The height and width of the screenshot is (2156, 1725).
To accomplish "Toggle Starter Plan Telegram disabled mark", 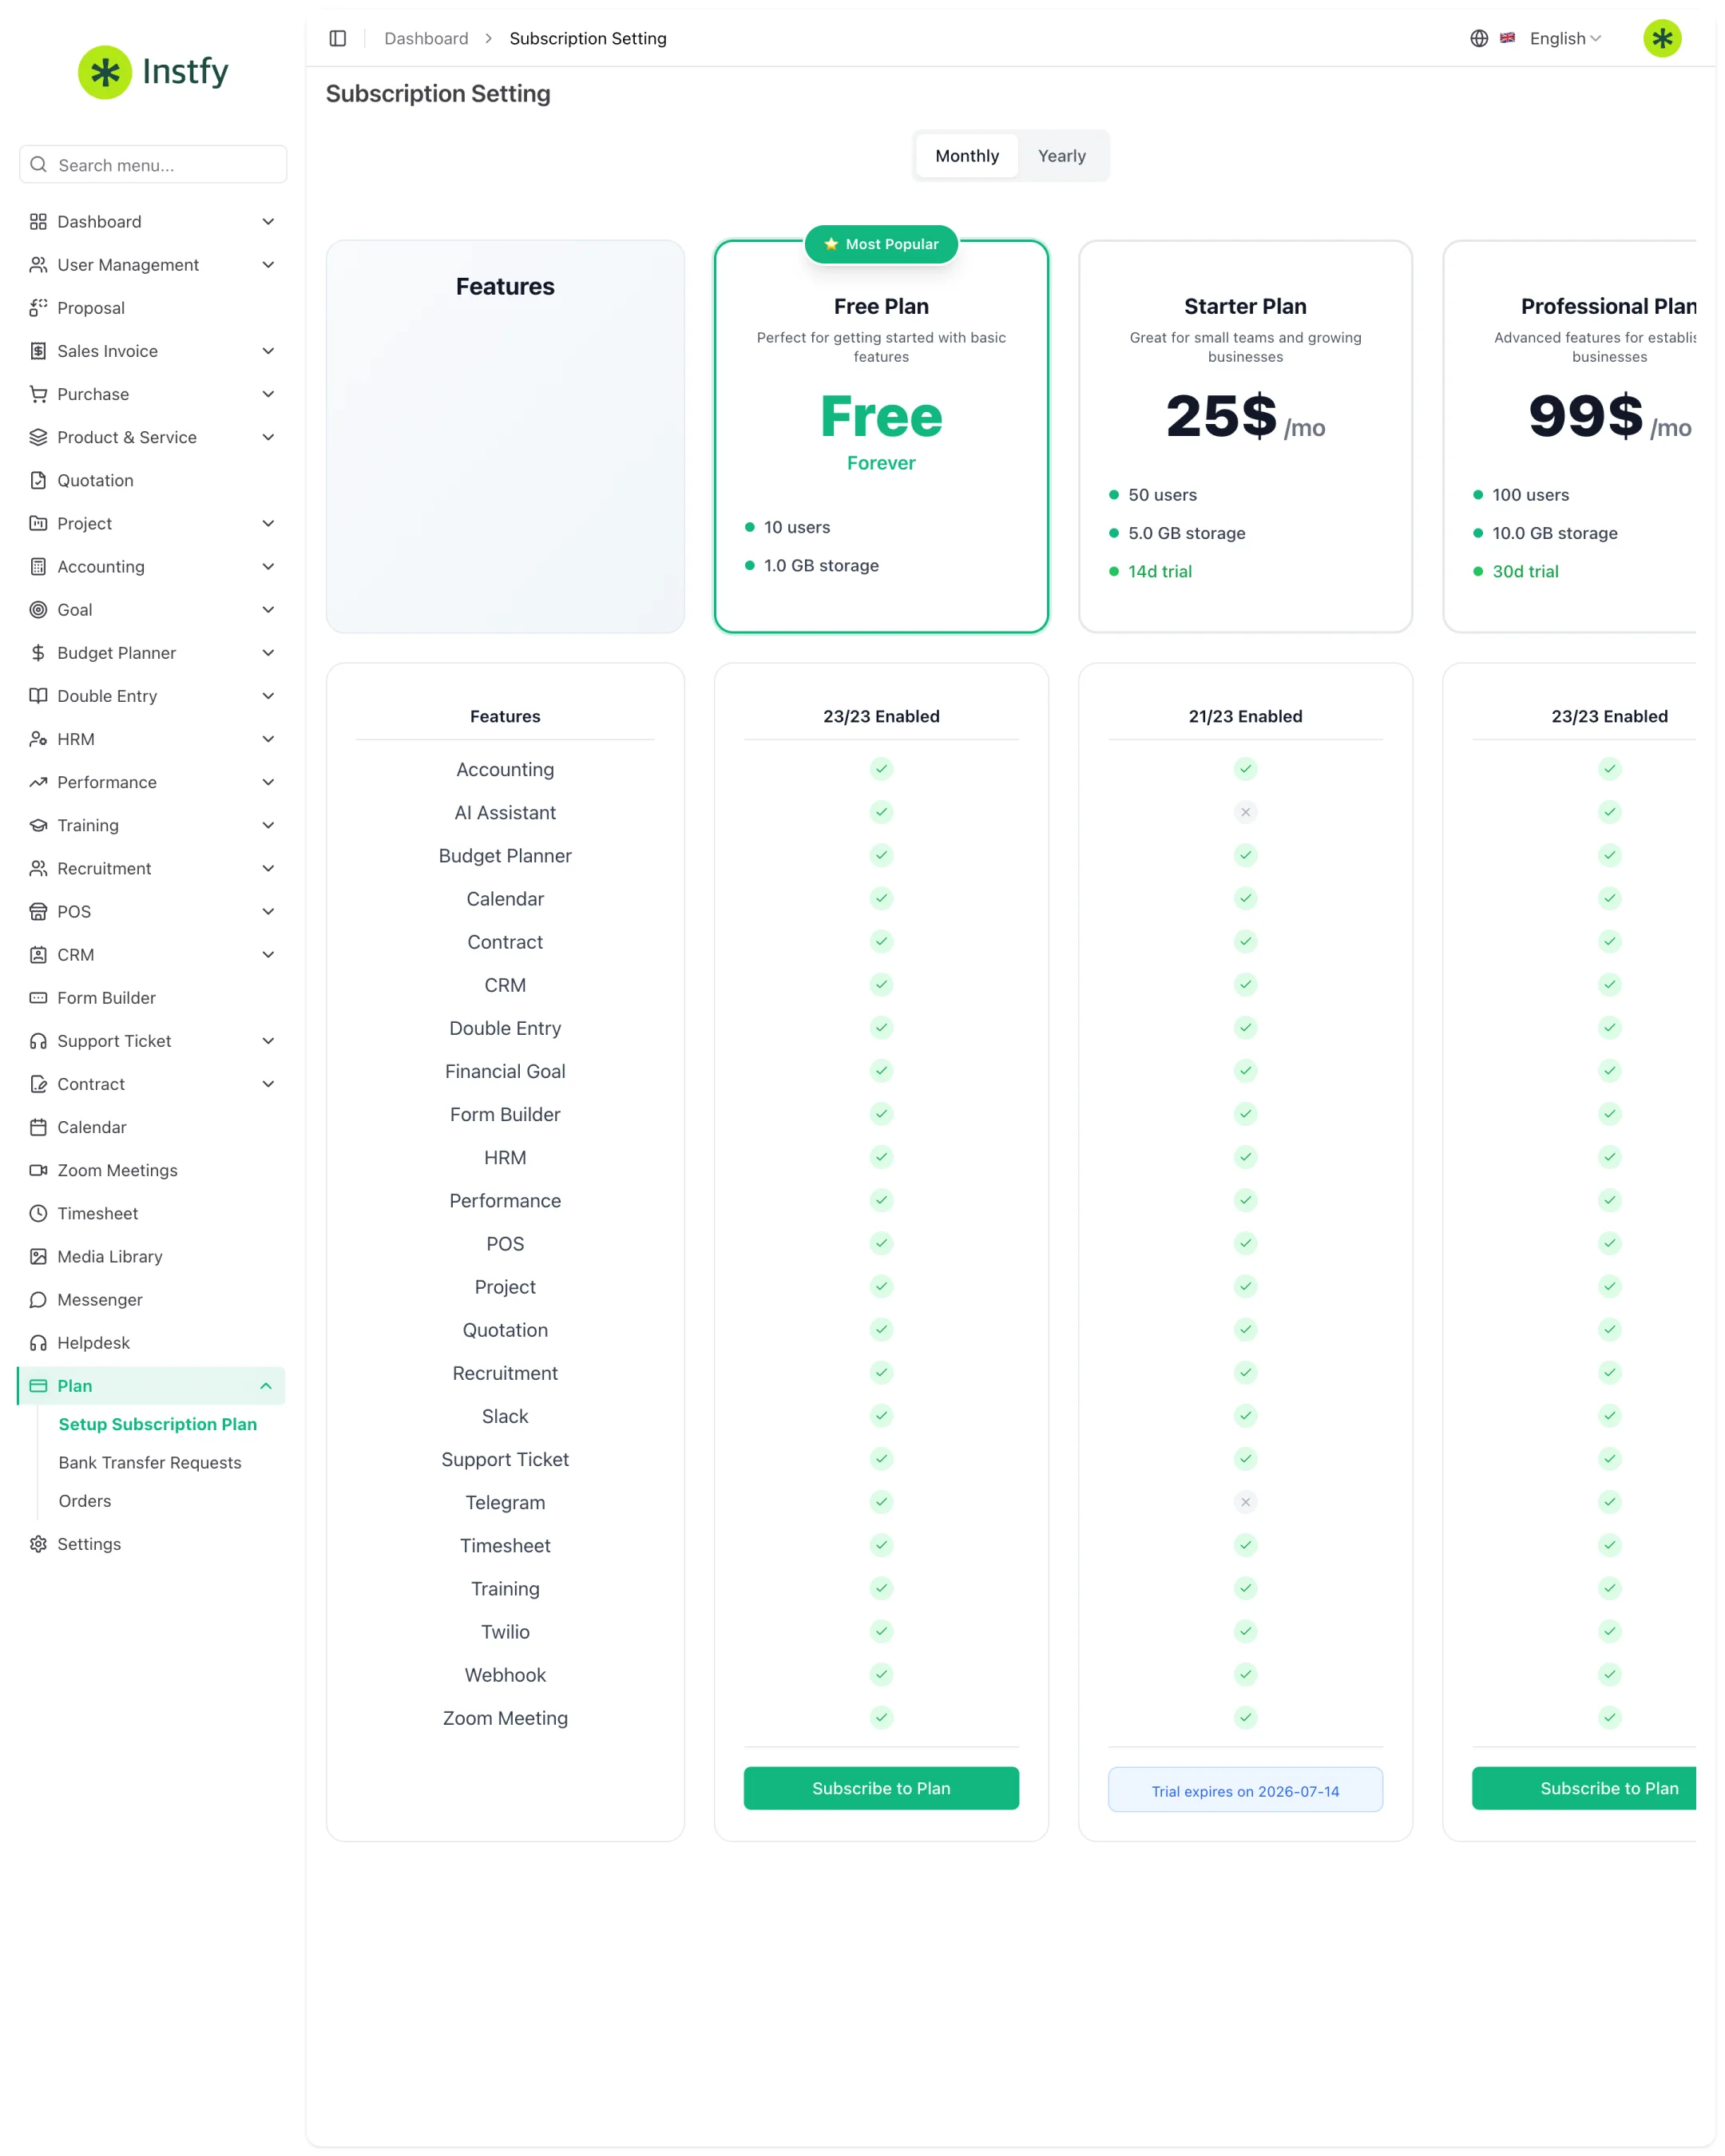I will tap(1245, 1502).
